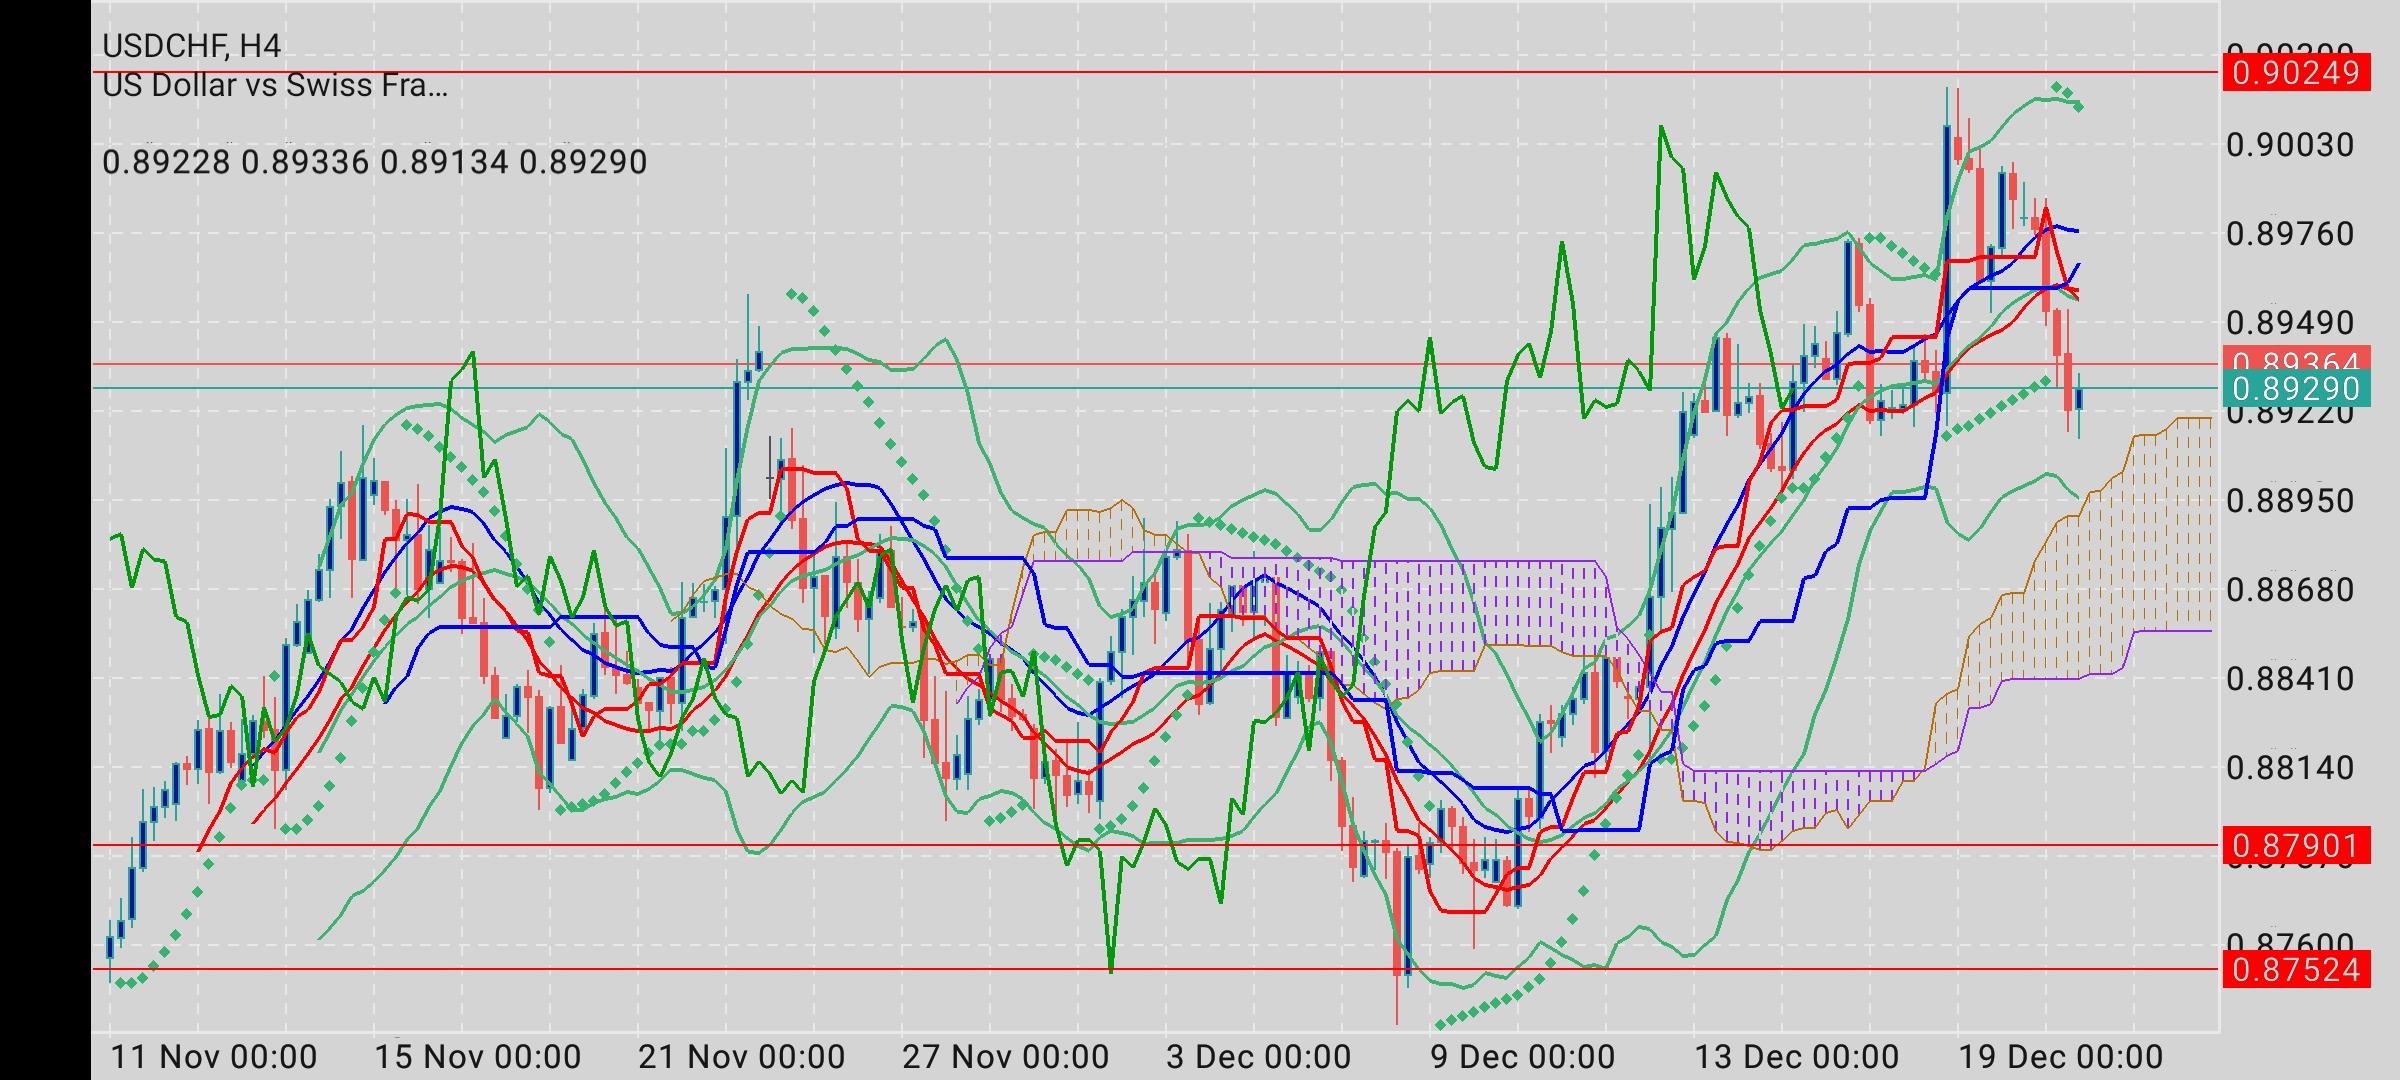Tap the partially hidden 0.89364 level label
The image size is (2400, 1080).
pyautogui.click(x=2296, y=361)
